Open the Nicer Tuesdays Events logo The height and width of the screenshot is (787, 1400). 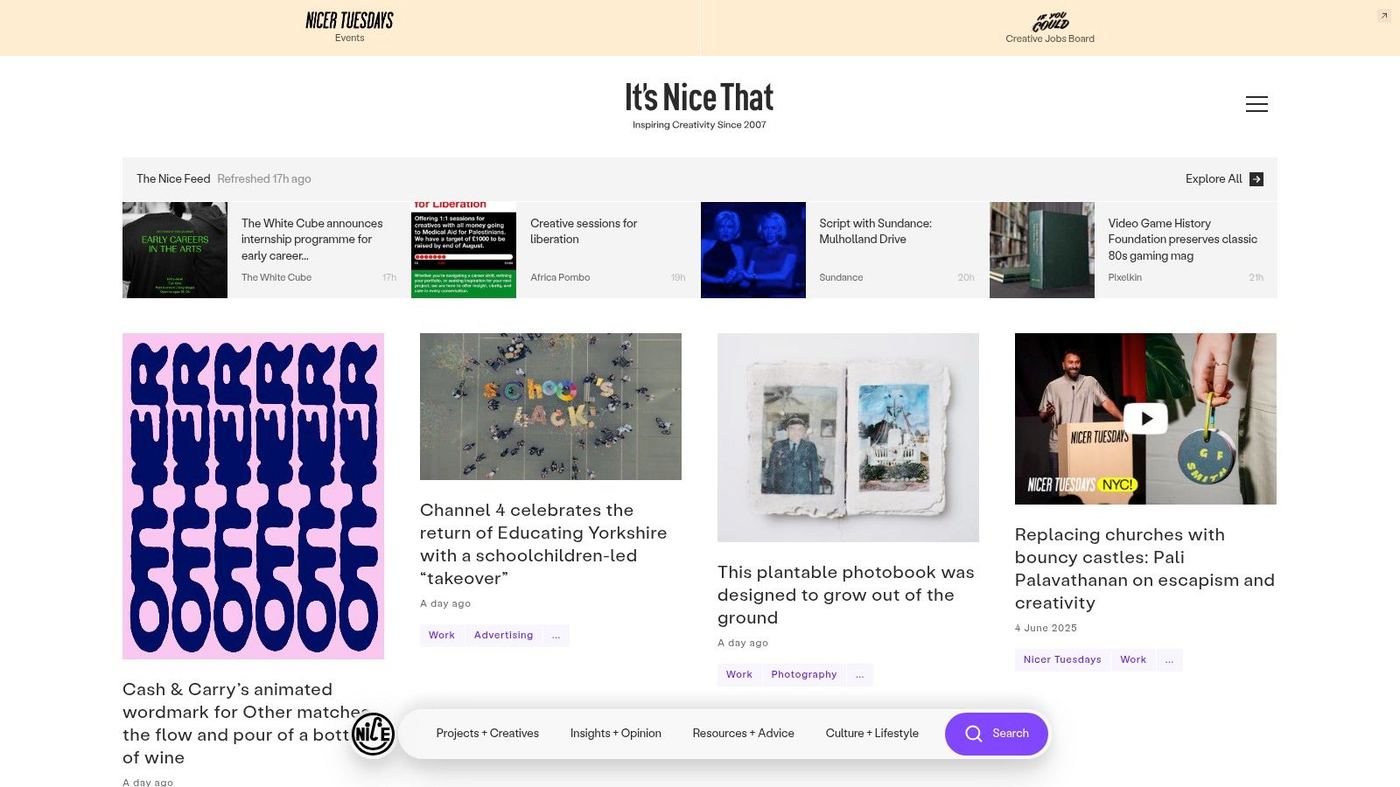click(x=349, y=27)
